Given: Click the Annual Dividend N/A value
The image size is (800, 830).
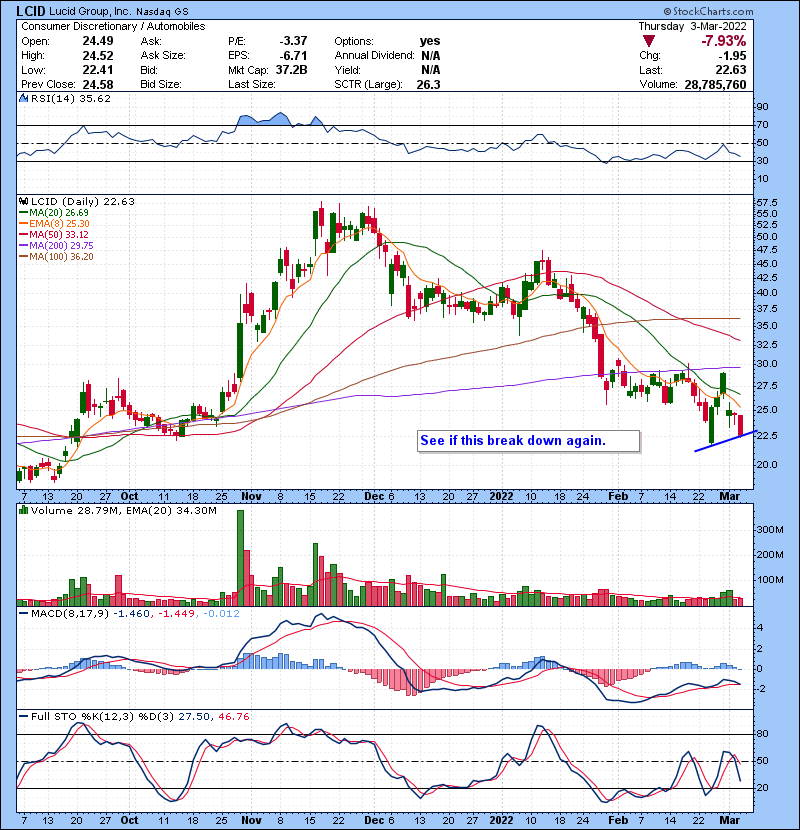Looking at the screenshot, I should click(x=430, y=56).
